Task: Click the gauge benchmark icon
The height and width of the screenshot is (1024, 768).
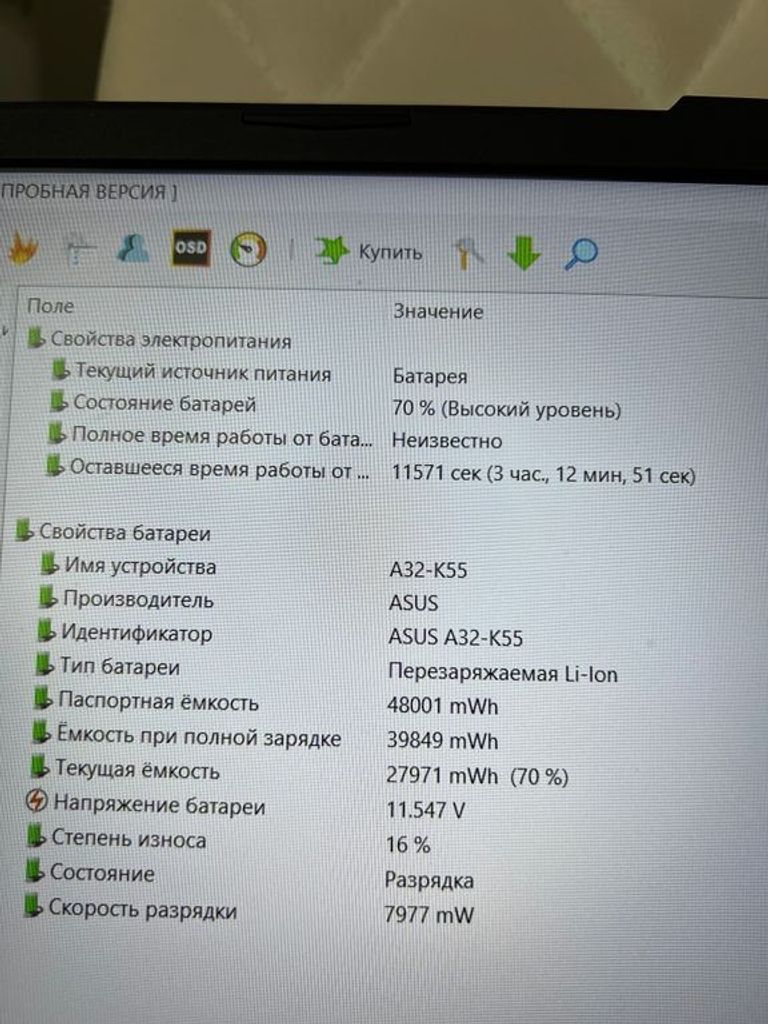Action: tap(248, 249)
